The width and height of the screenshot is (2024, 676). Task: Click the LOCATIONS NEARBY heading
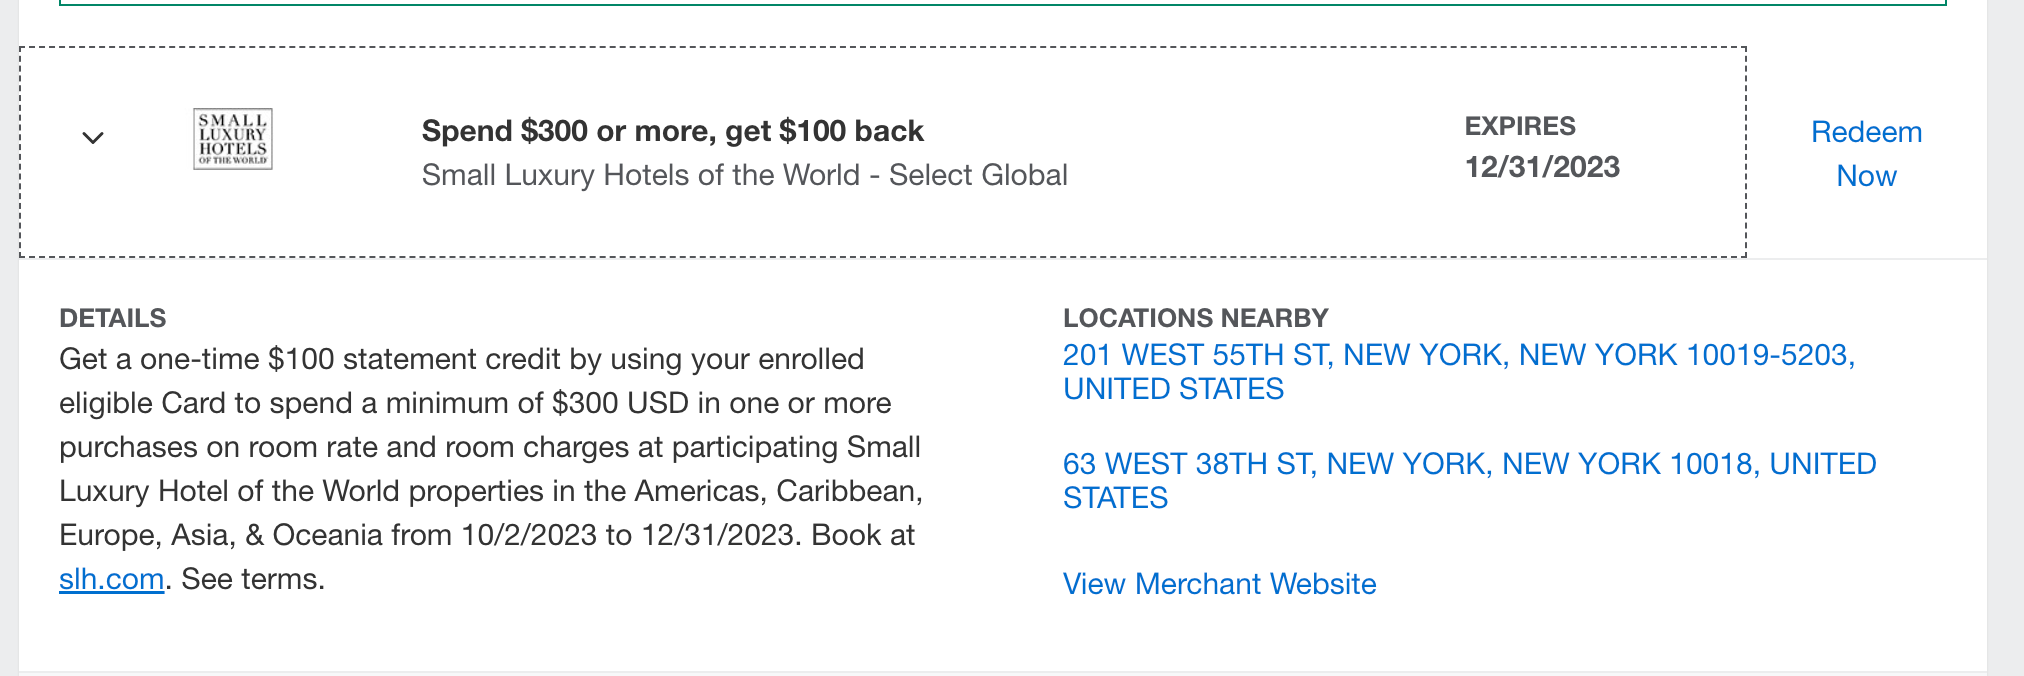(x=1195, y=317)
